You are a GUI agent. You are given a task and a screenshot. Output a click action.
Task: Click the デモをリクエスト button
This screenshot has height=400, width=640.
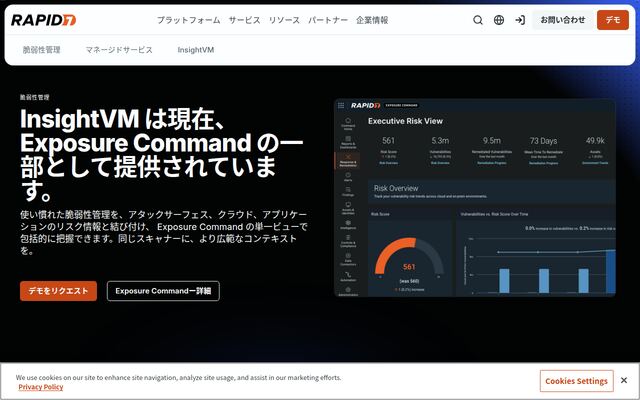(x=58, y=291)
